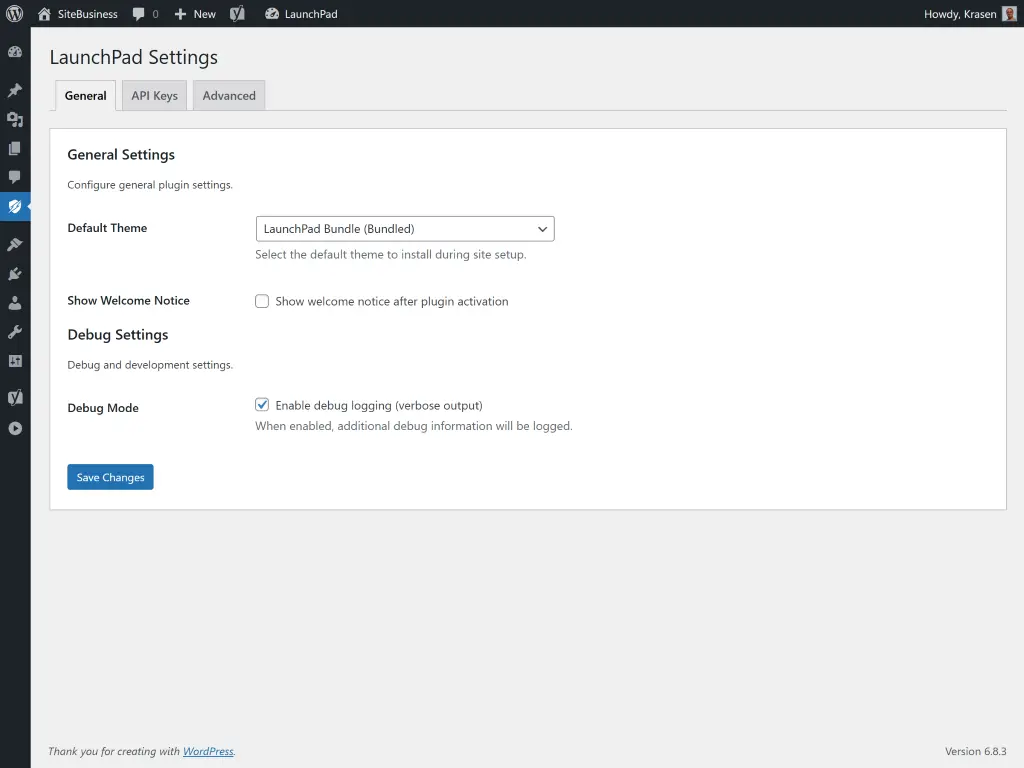Open the Posts pushpin icon in sidebar

pyautogui.click(x=15, y=90)
